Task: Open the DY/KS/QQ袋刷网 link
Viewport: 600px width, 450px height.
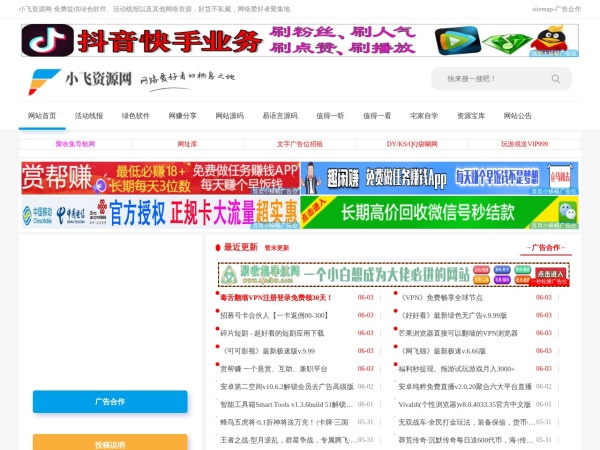Action: point(412,144)
